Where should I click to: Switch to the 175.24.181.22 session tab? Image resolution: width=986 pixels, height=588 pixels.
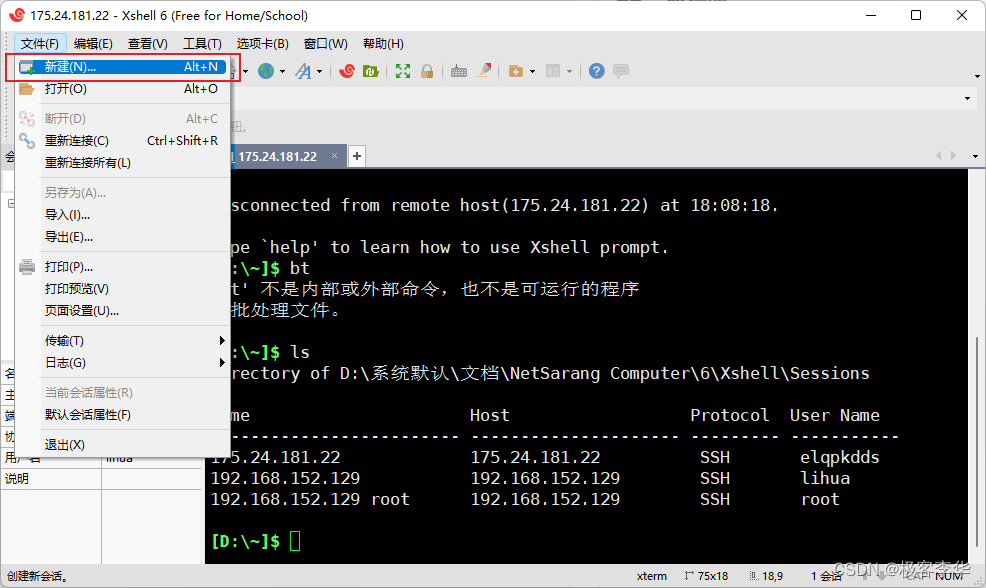click(277, 157)
